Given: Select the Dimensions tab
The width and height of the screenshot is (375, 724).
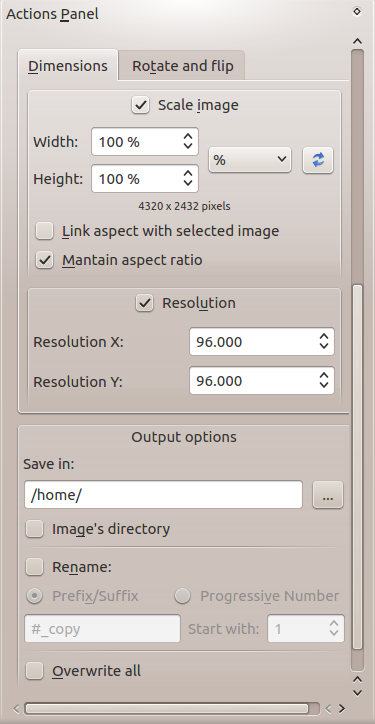Looking at the screenshot, I should (x=68, y=66).
